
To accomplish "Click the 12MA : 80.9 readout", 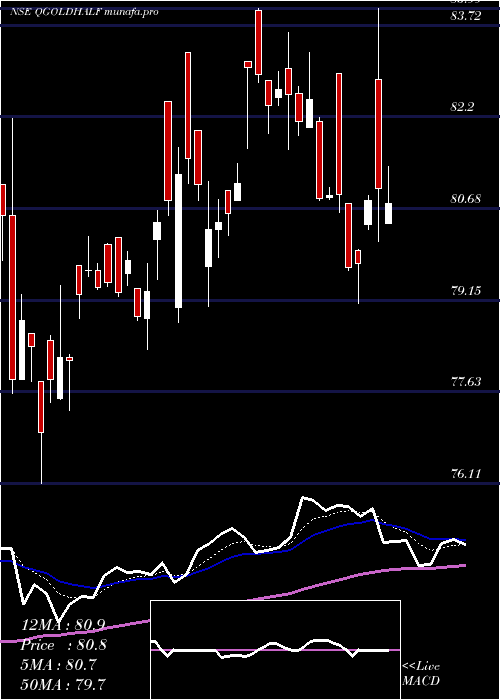I will click(x=63, y=626).
